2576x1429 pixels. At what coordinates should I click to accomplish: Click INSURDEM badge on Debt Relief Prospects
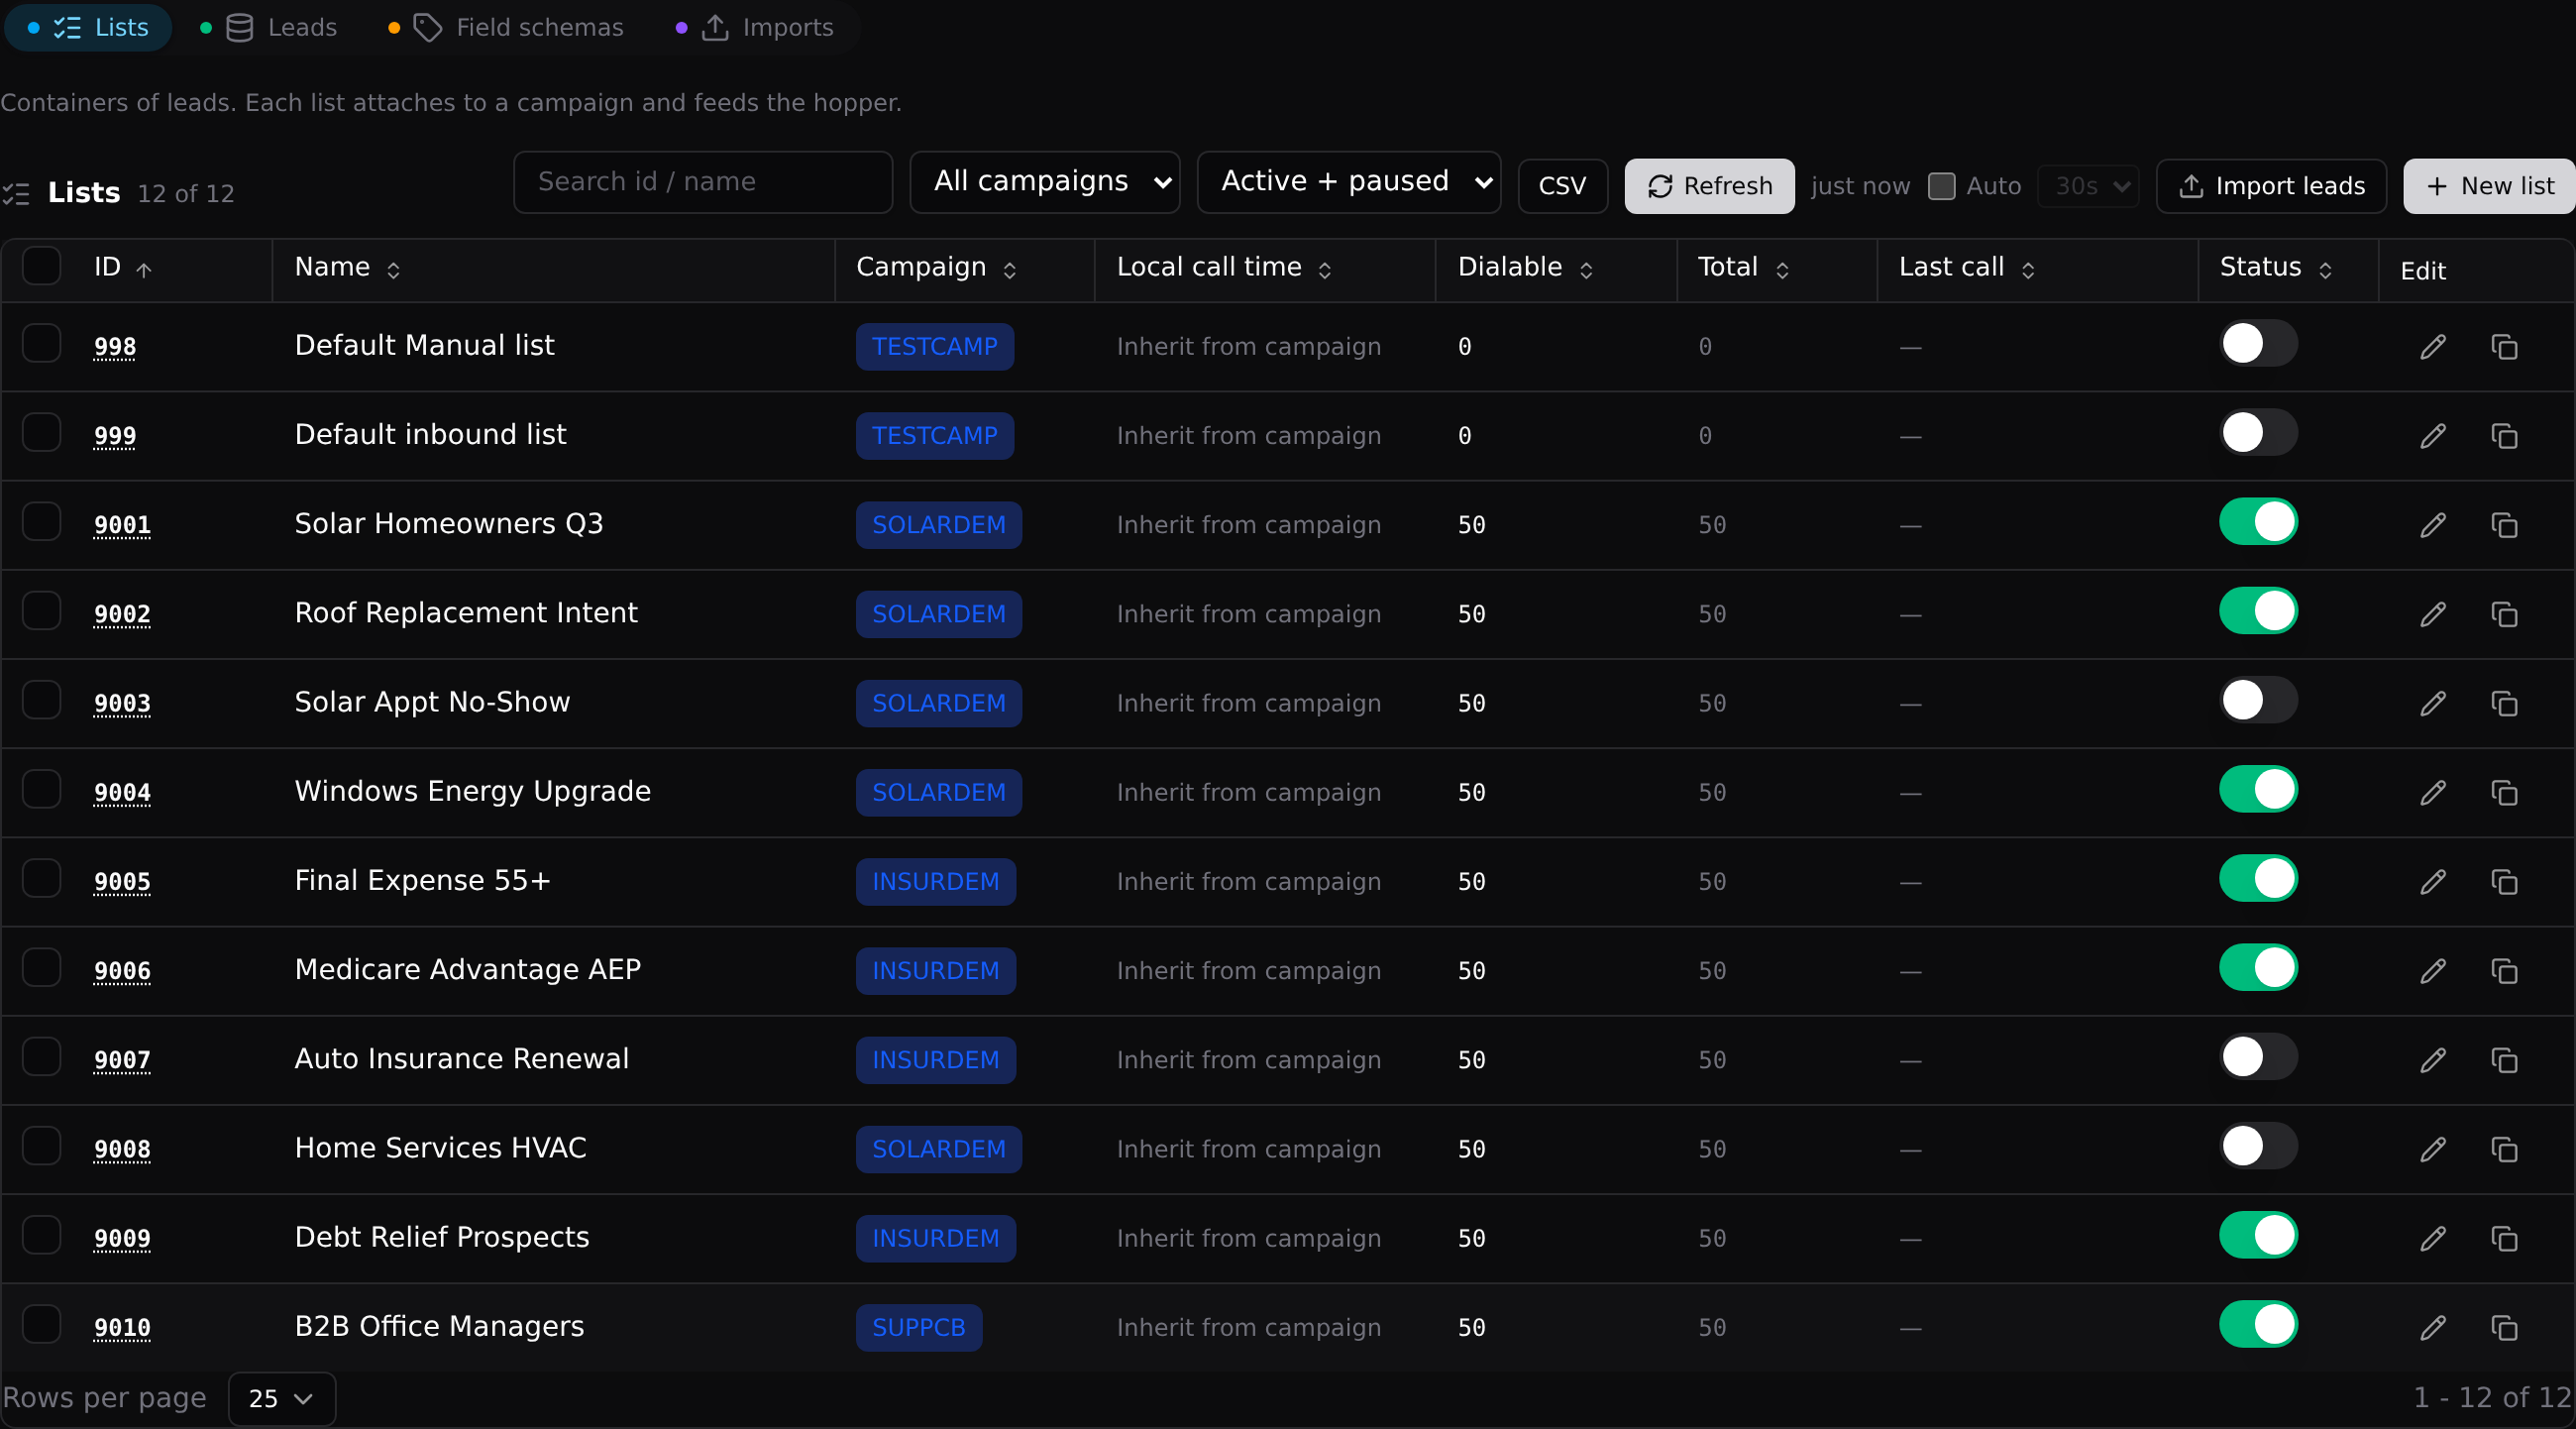point(935,1239)
